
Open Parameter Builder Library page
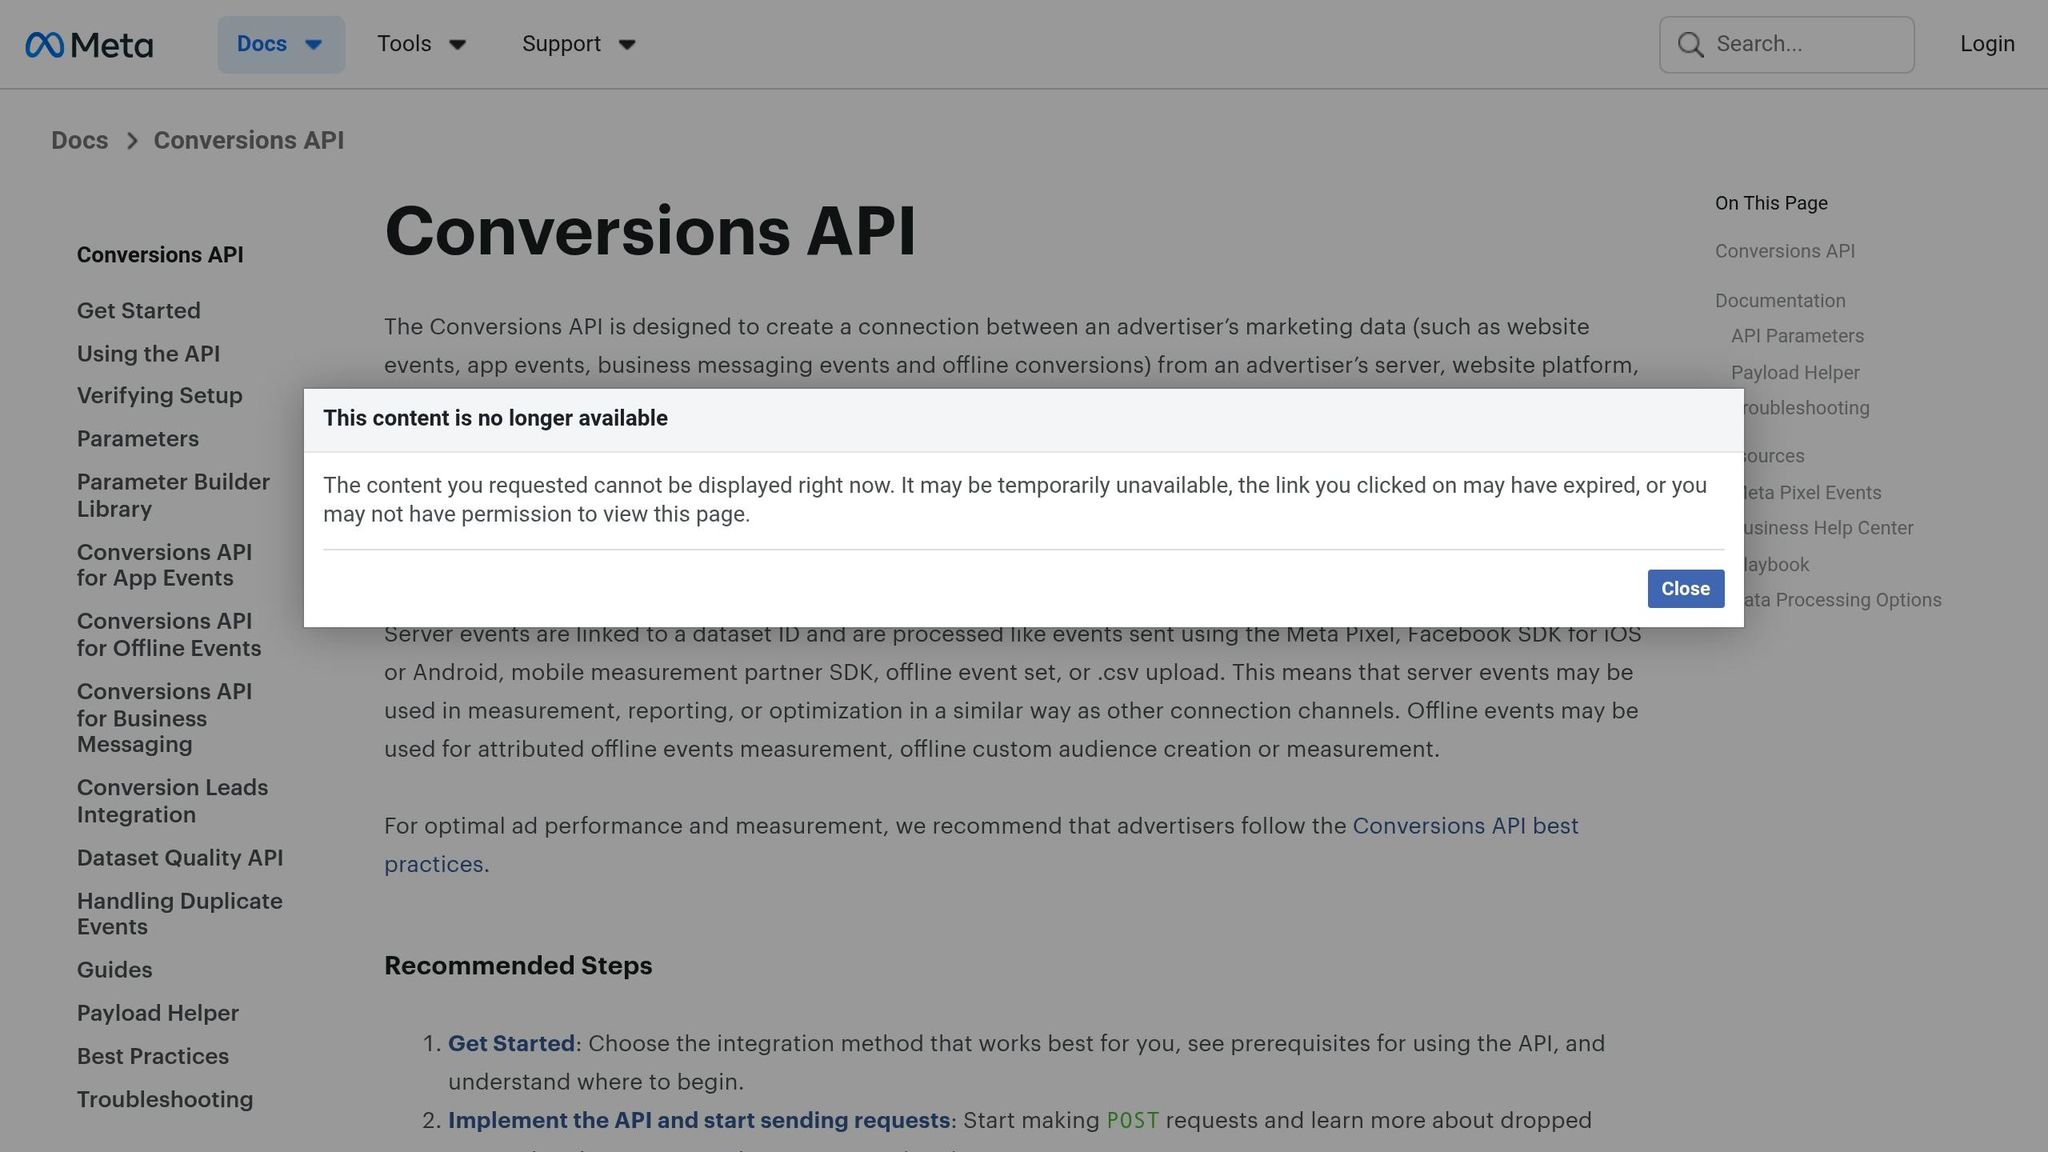[x=174, y=496]
